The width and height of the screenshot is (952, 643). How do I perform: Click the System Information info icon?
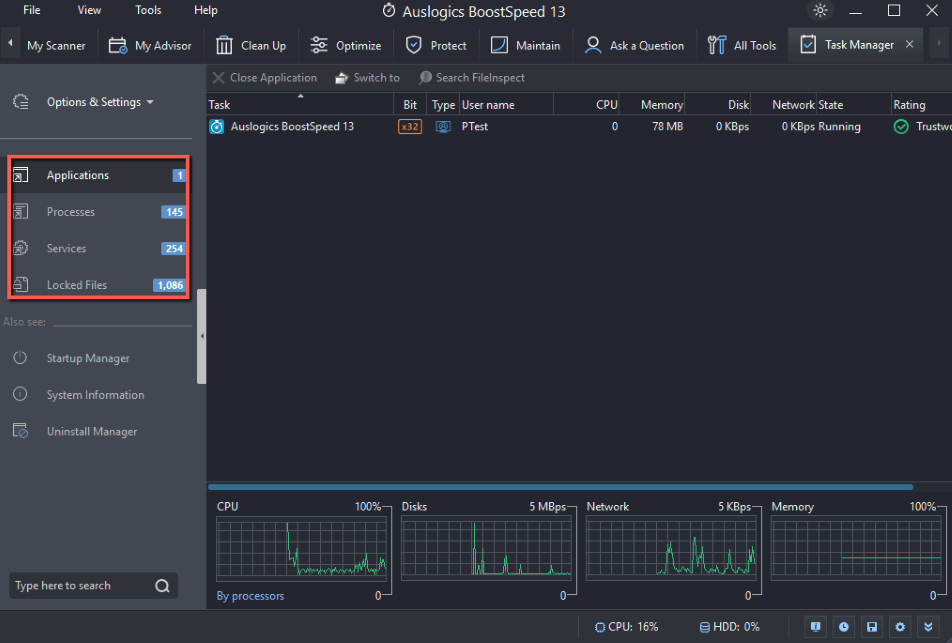pyautogui.click(x=20, y=394)
